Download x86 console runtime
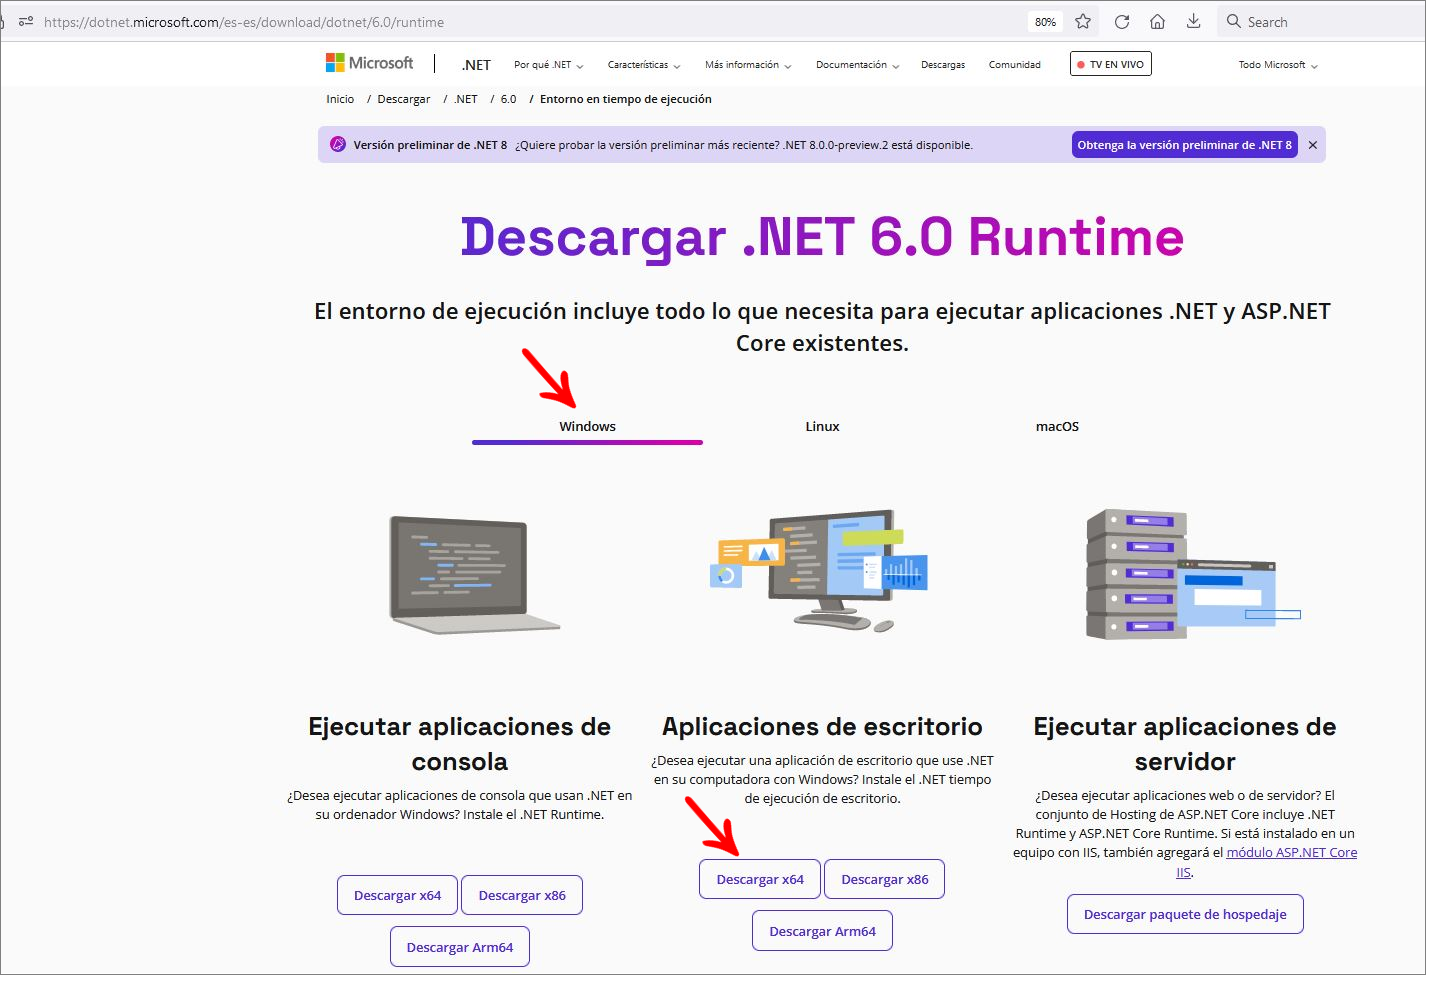 (x=522, y=895)
